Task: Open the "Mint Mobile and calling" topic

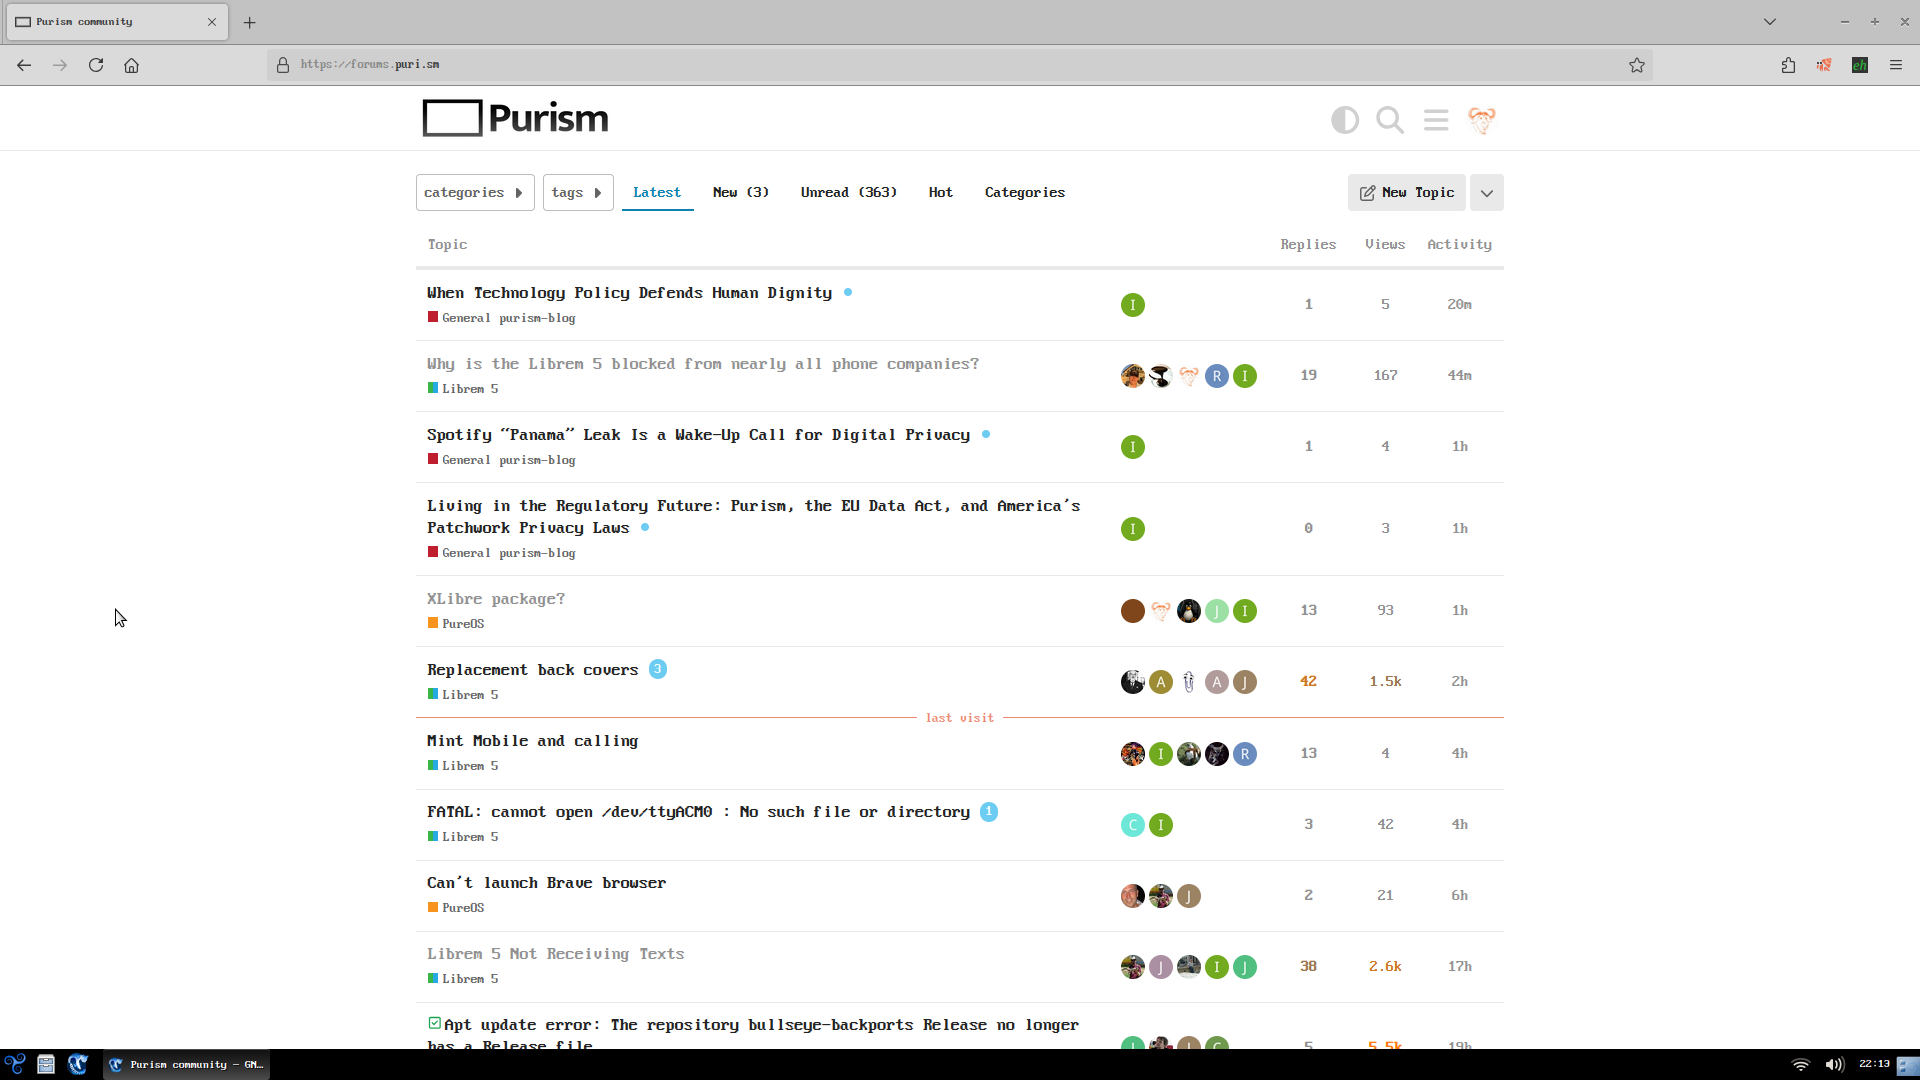Action: [532, 741]
